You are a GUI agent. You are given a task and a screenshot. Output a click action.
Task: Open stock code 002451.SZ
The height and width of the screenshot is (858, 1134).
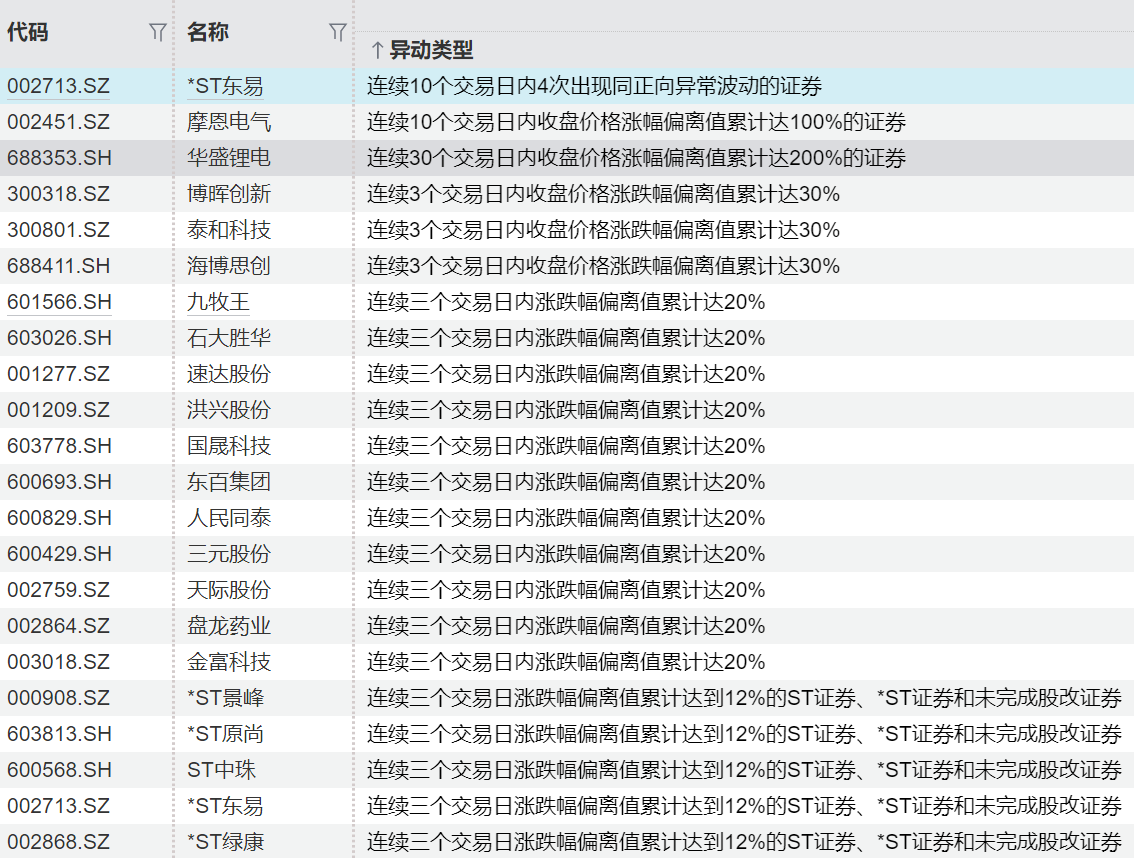click(58, 122)
